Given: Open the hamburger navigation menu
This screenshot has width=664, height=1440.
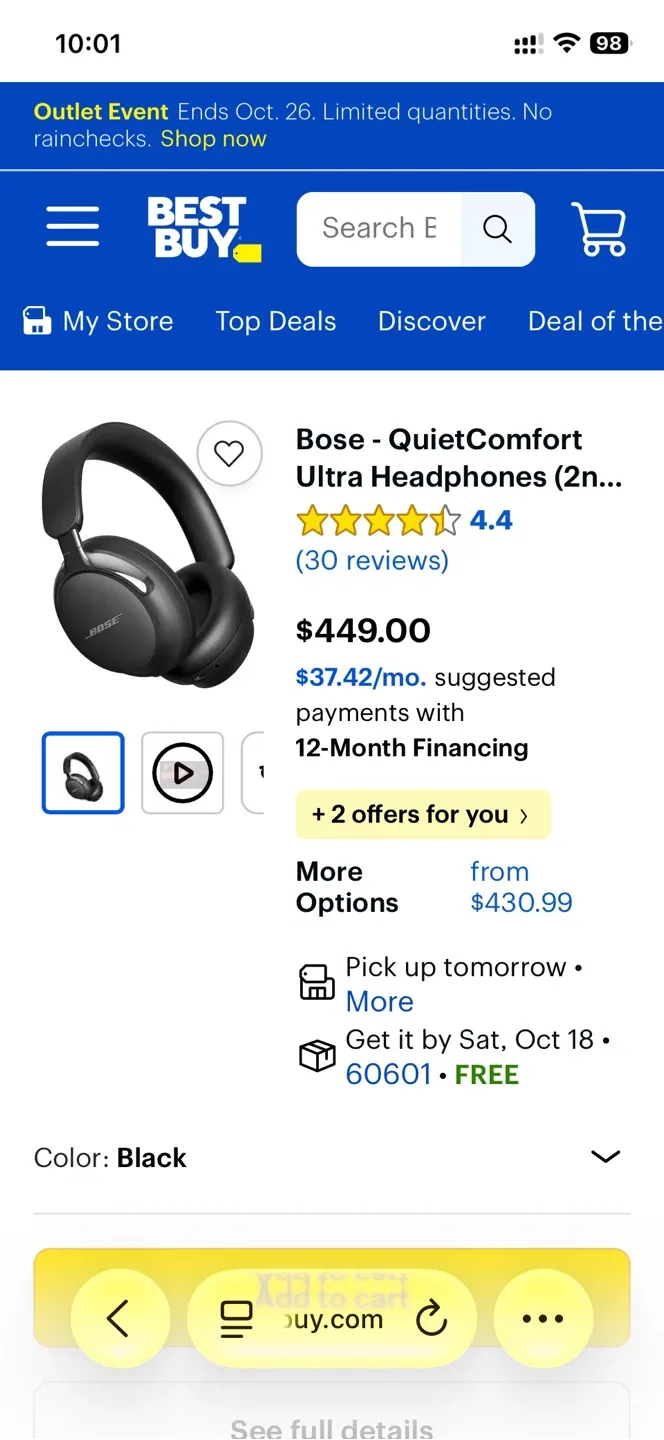Looking at the screenshot, I should [73, 227].
